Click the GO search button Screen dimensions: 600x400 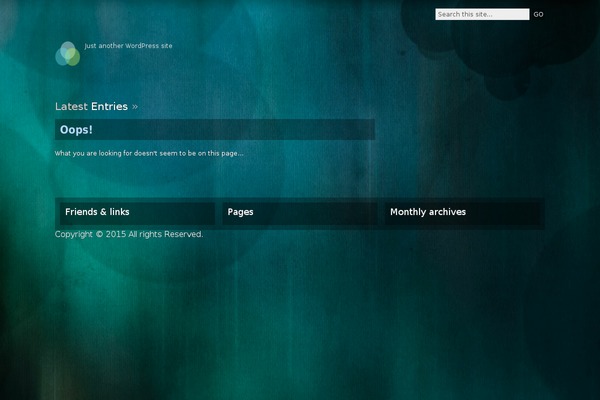tap(538, 15)
